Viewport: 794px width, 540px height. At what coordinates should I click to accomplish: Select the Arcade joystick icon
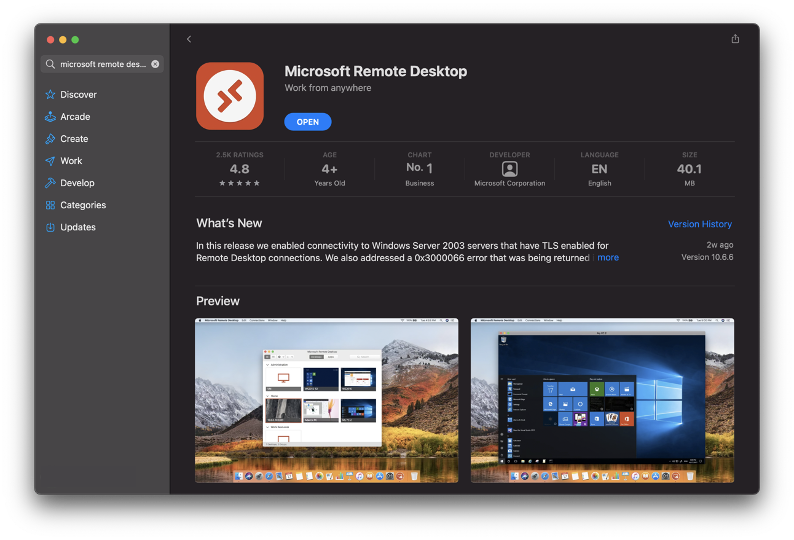(50, 117)
